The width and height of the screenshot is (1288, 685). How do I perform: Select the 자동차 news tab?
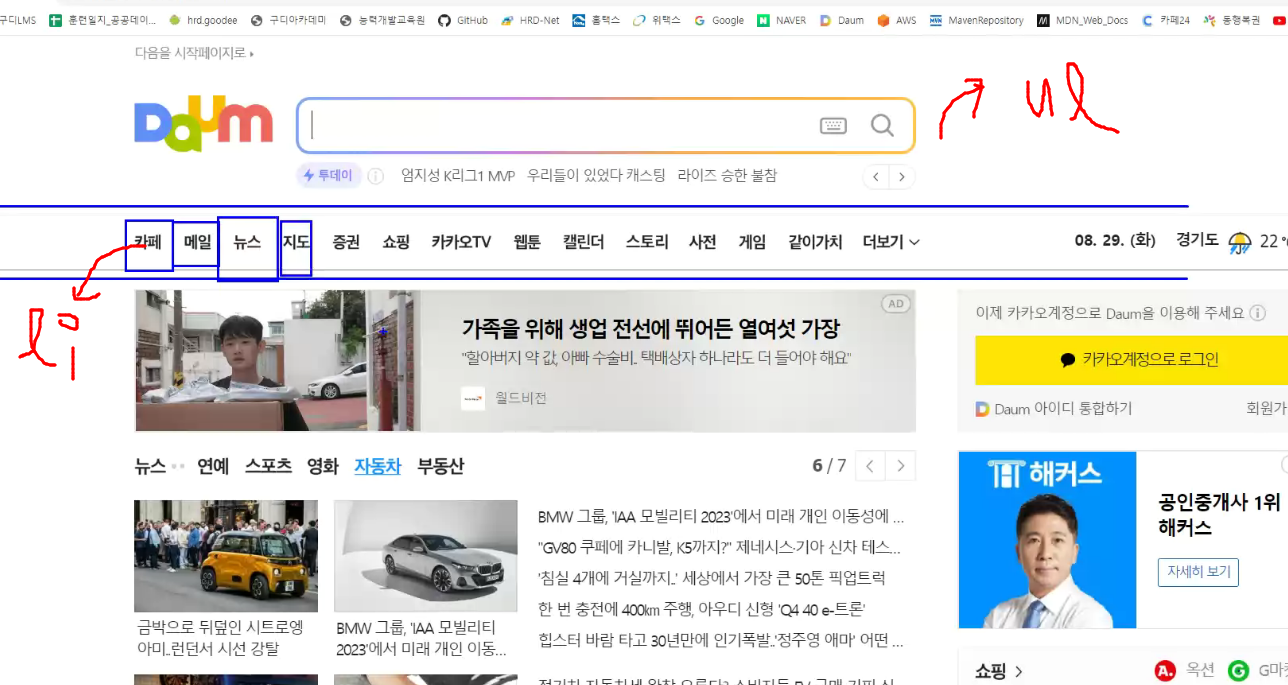click(x=378, y=466)
